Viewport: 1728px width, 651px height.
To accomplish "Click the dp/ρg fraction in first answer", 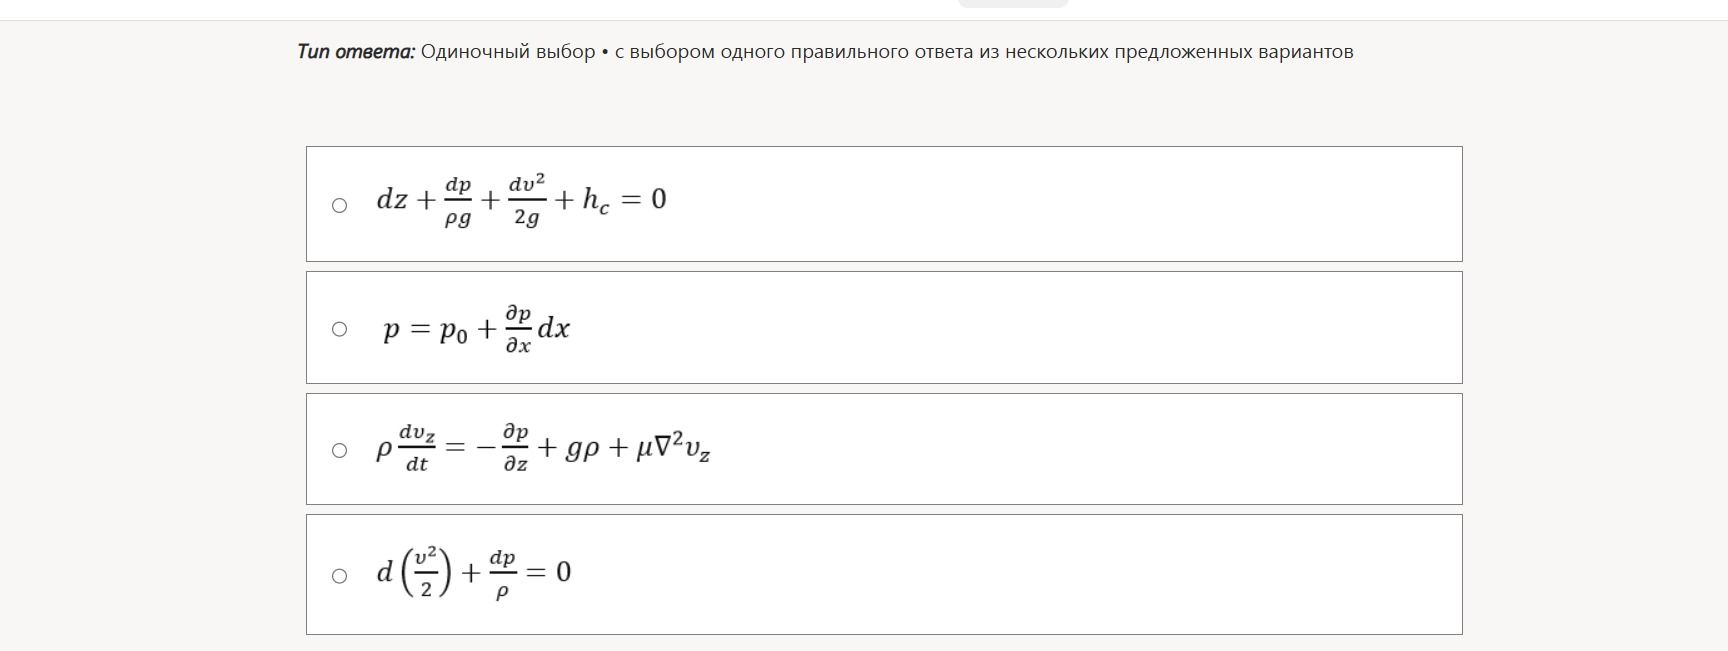I will click(458, 201).
